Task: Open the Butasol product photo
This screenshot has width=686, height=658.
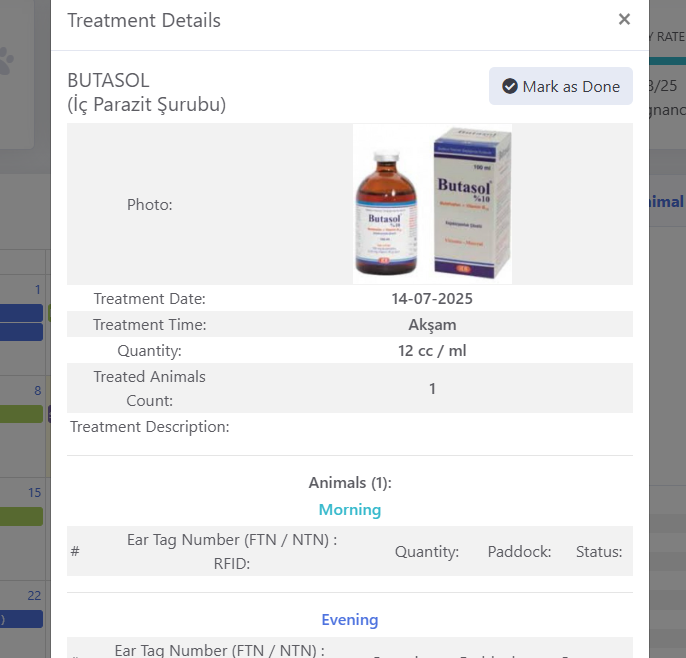Action: [x=432, y=204]
